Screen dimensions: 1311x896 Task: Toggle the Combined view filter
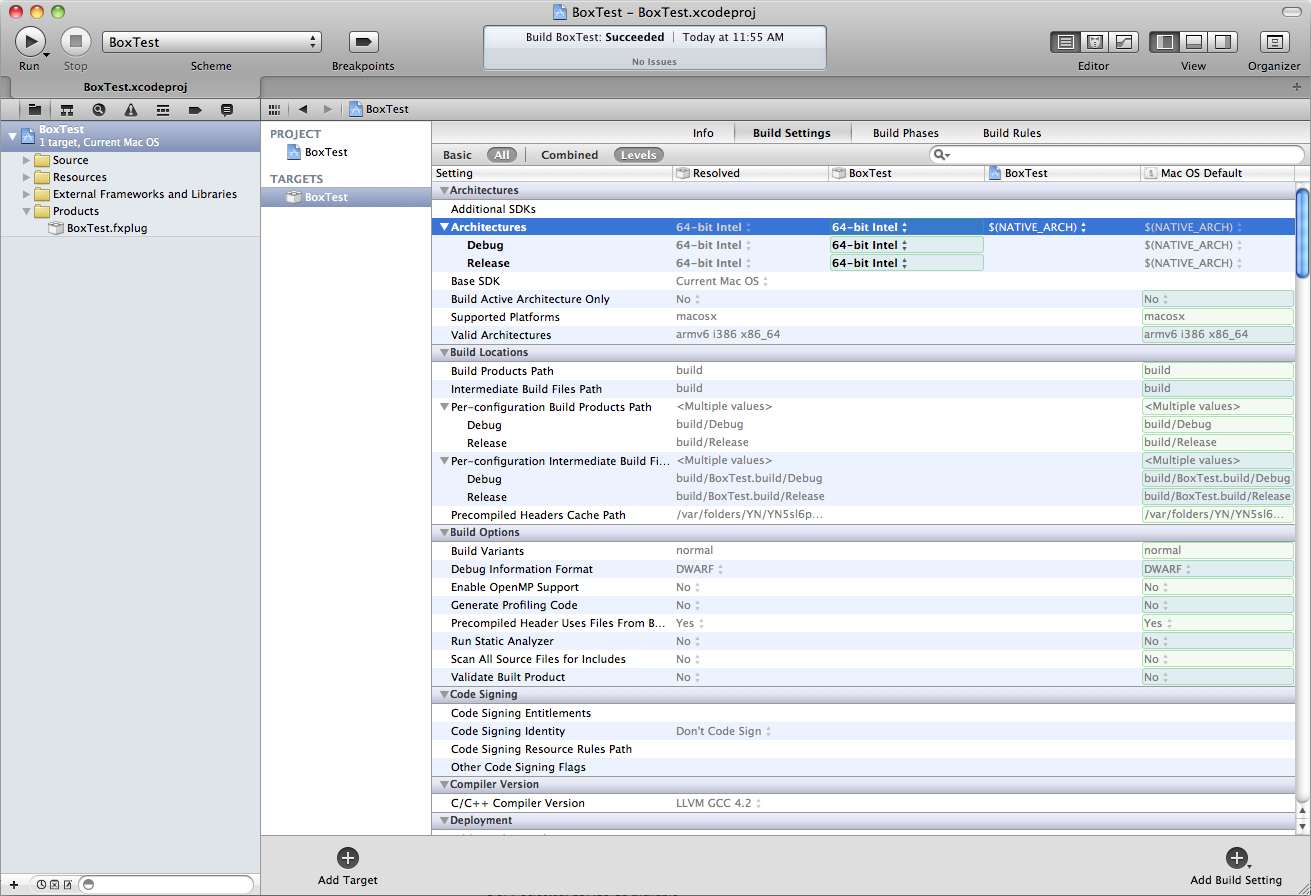(569, 155)
